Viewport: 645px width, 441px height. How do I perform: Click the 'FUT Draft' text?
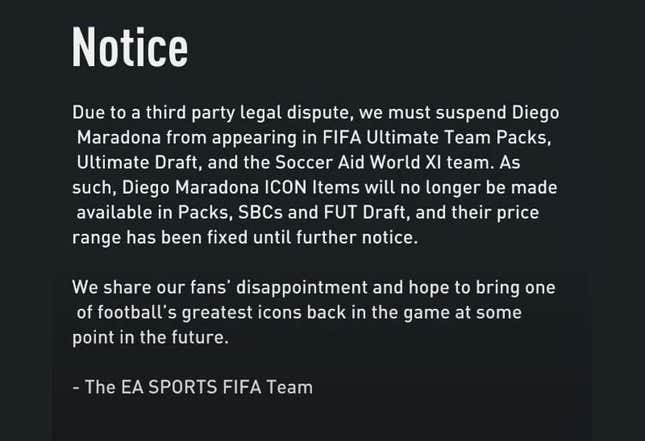click(367, 213)
